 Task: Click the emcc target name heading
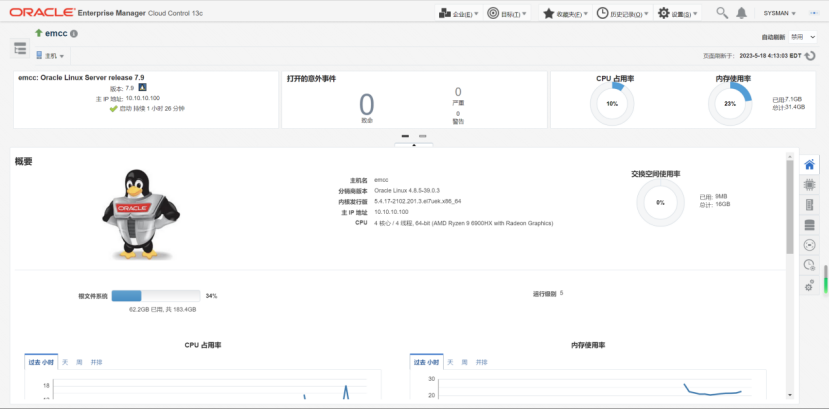tap(56, 33)
